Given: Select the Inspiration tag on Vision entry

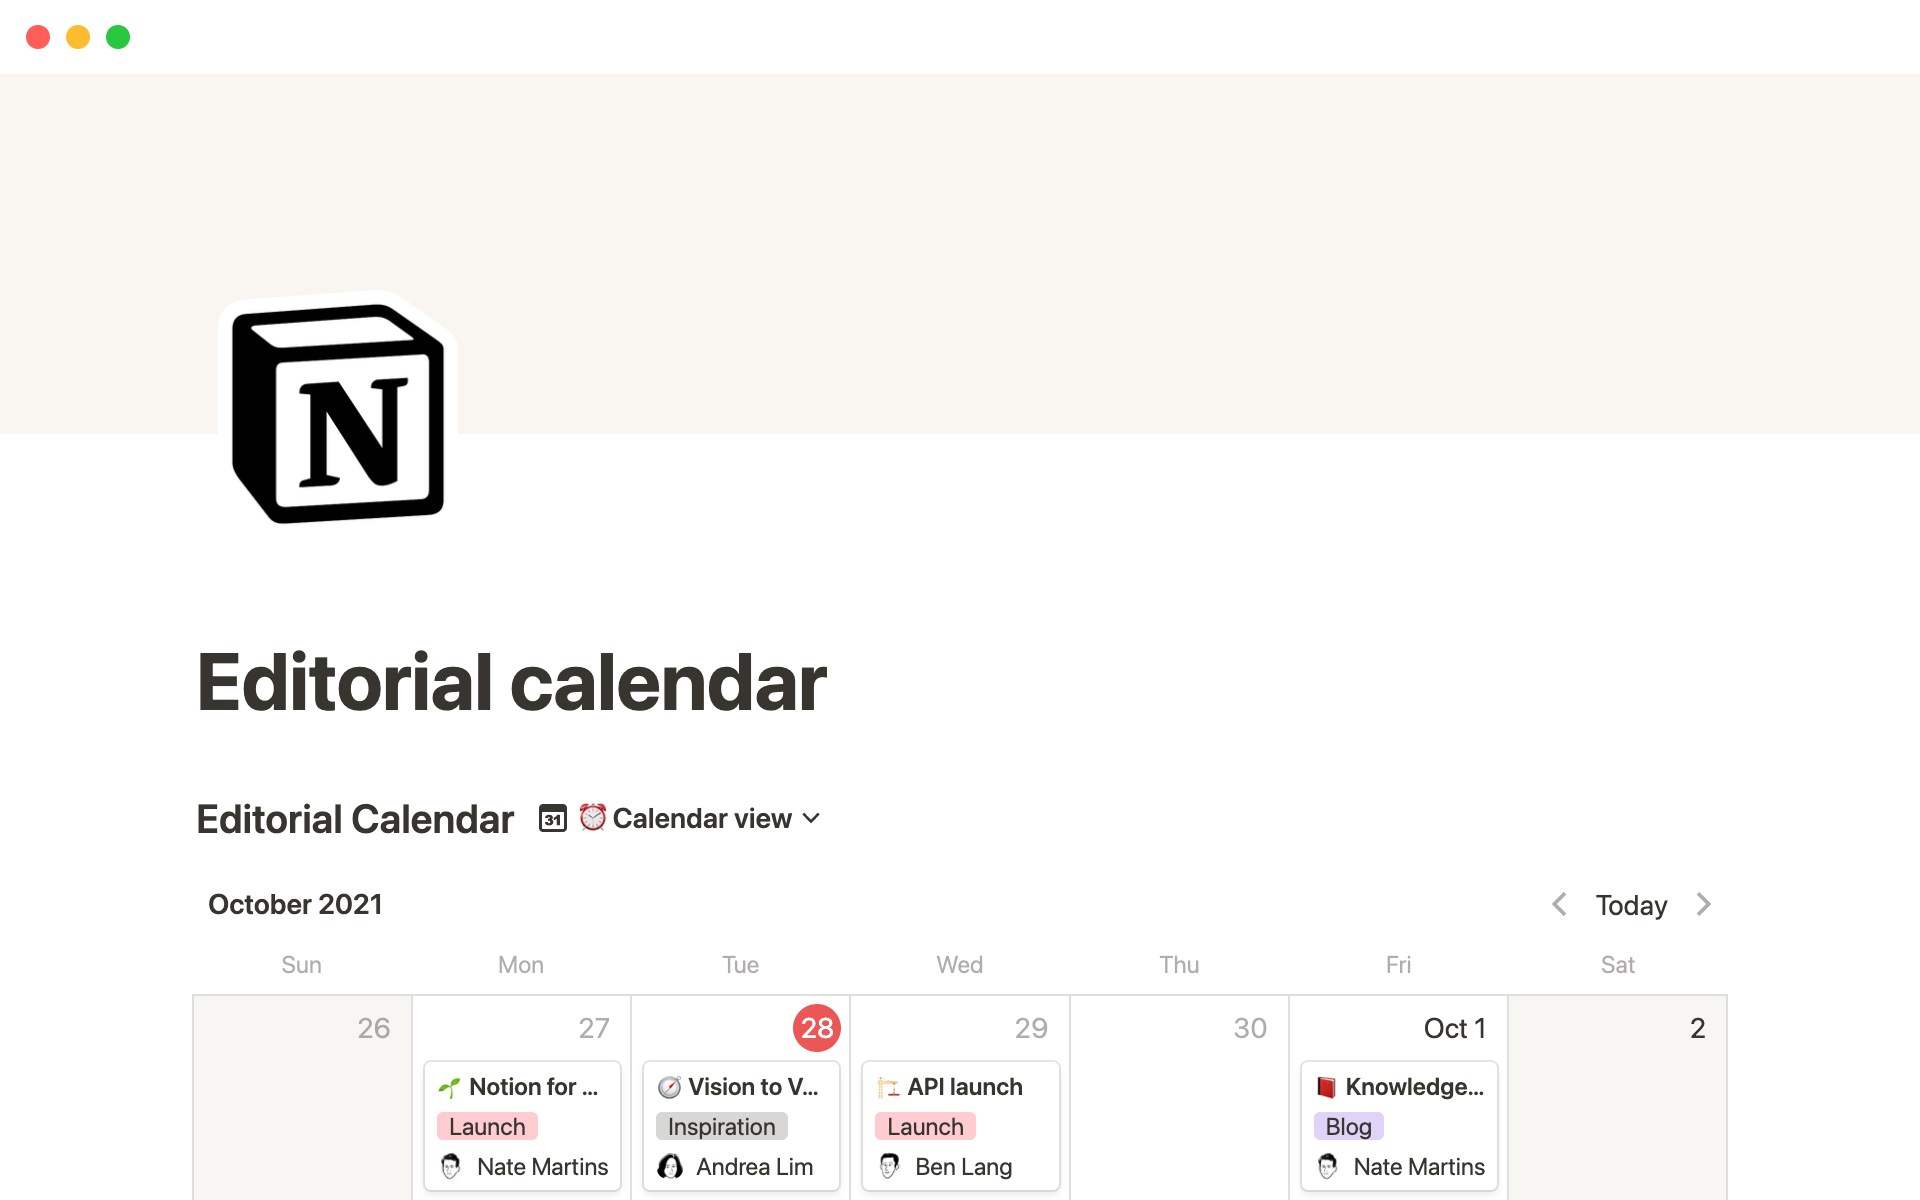Looking at the screenshot, I should [719, 1125].
